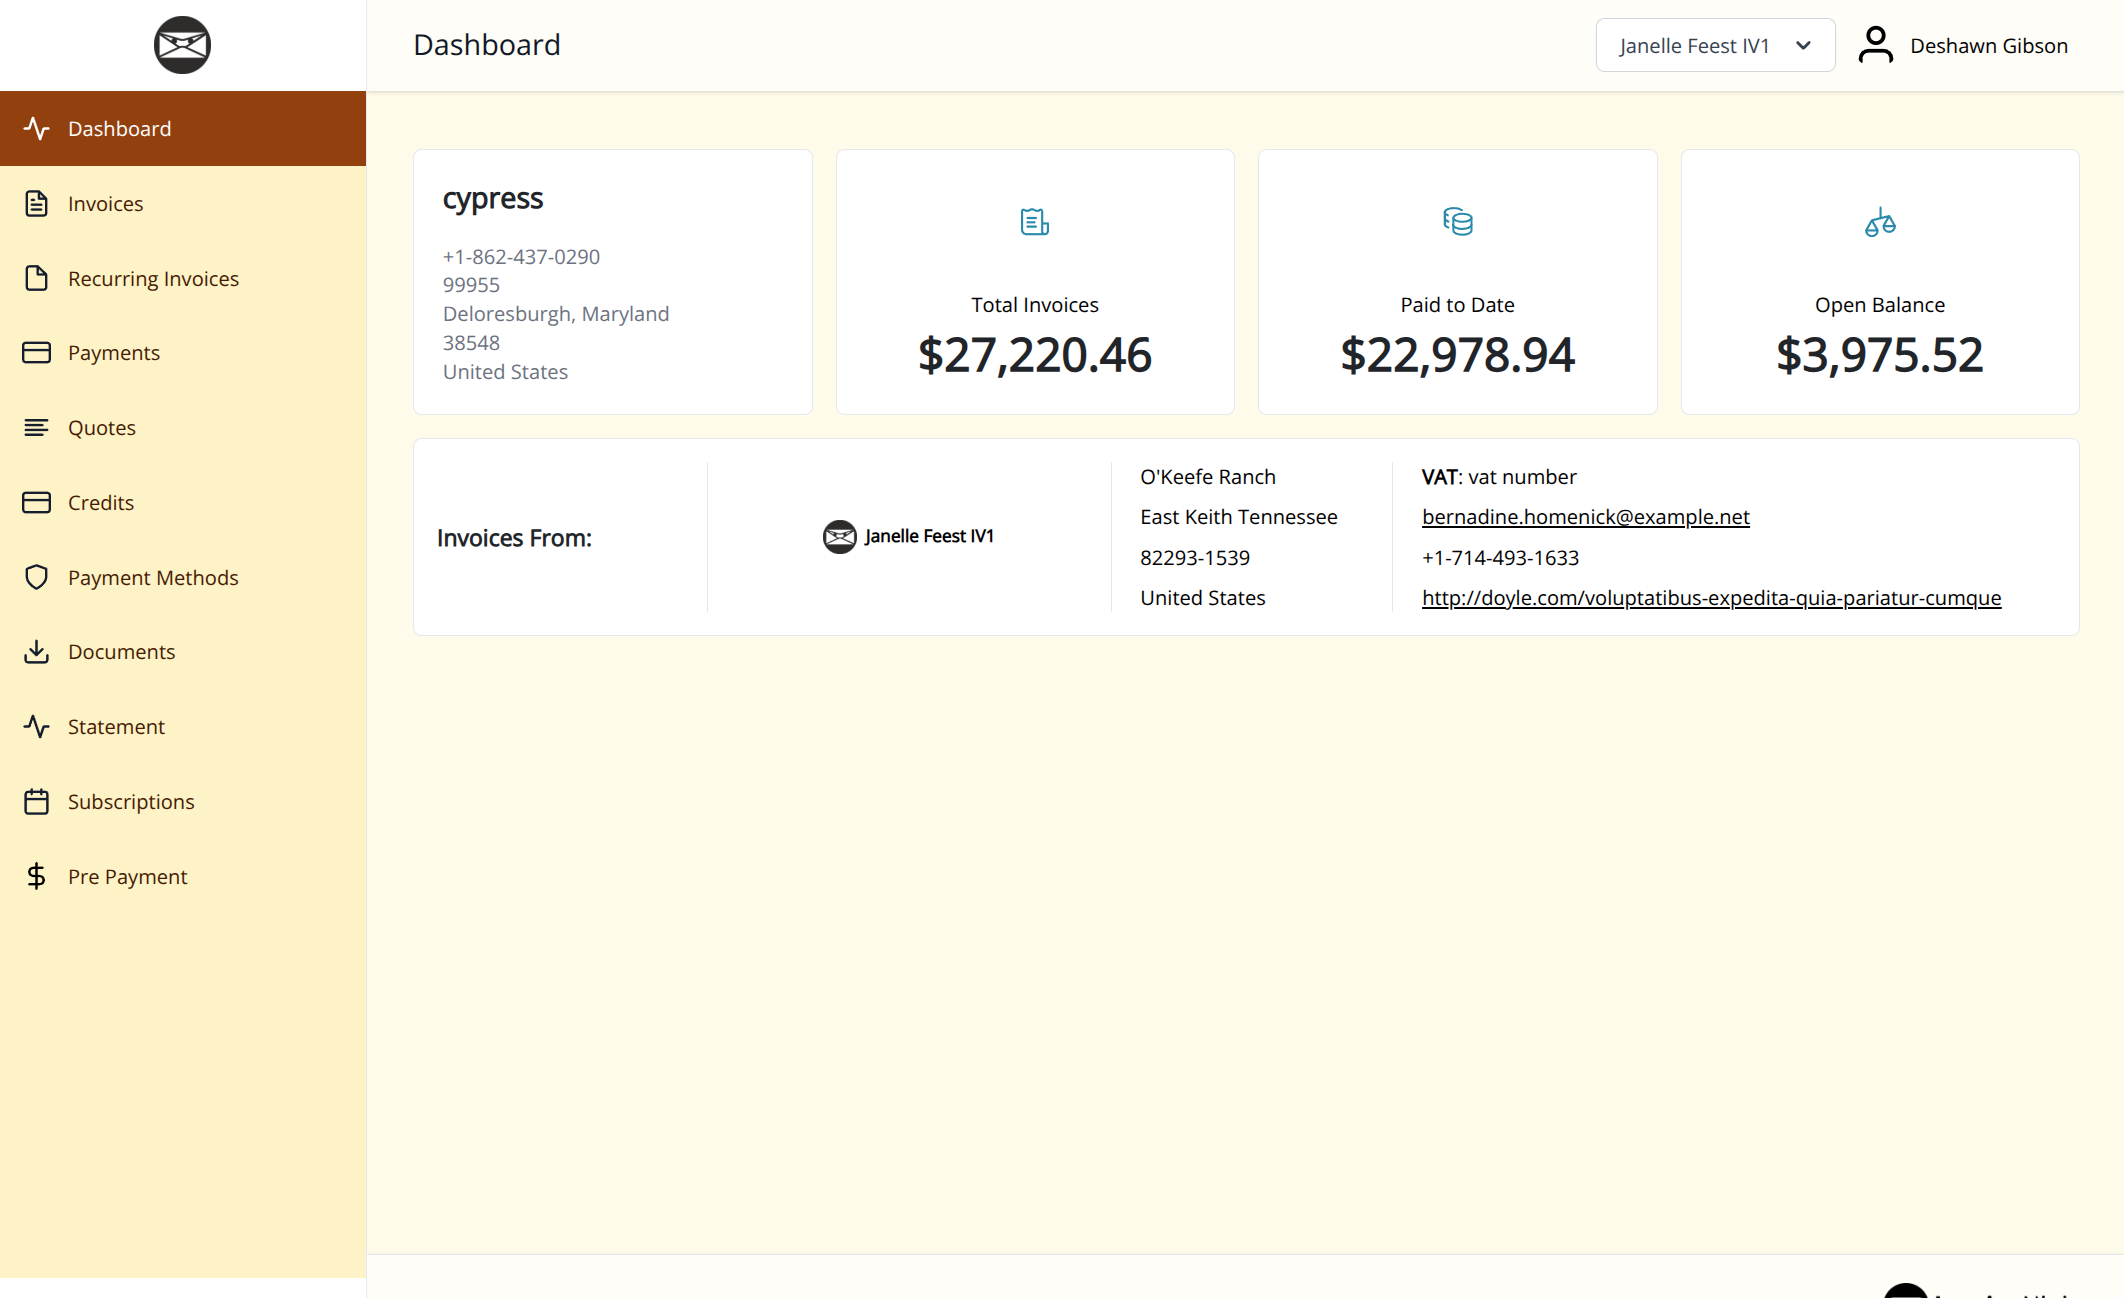Click the Quotes lines icon
Image resolution: width=2124 pixels, height=1298 pixels.
[x=37, y=427]
